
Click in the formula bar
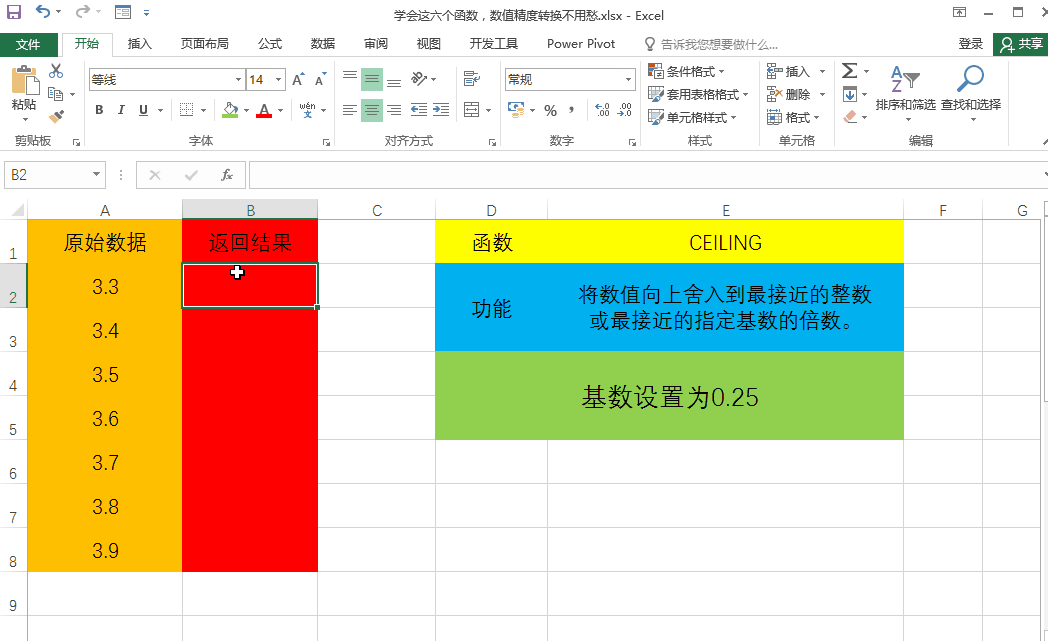pyautogui.click(x=647, y=175)
